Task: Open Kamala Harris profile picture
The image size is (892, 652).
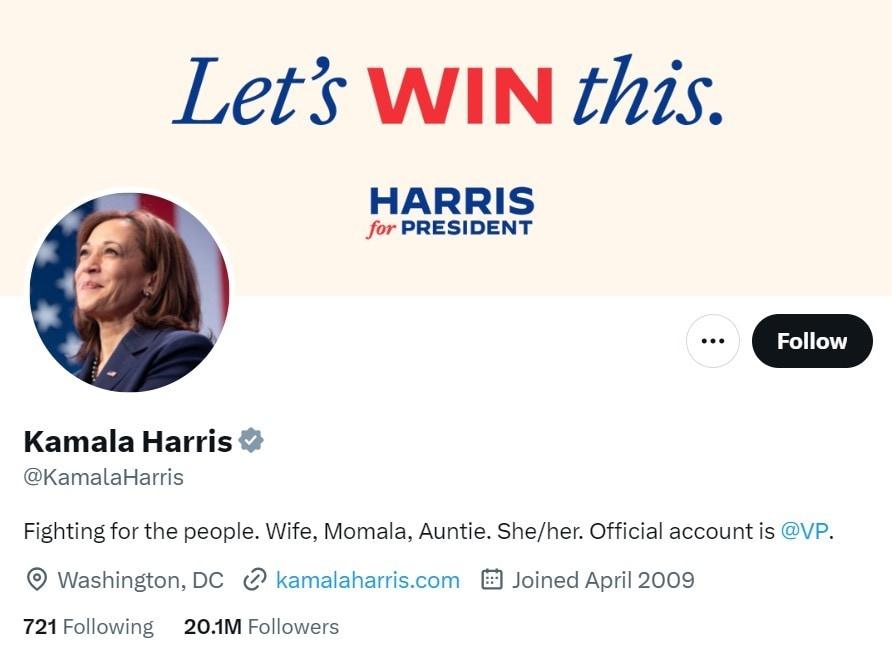Action: (130, 292)
